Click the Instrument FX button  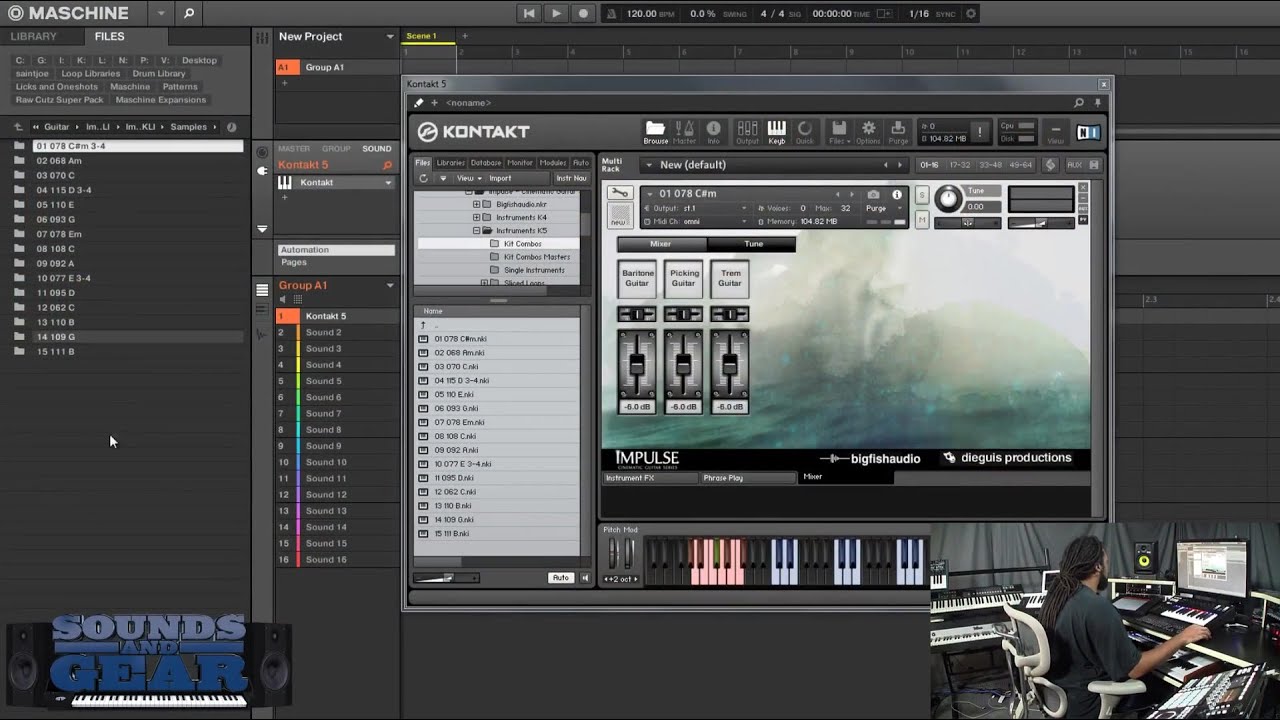point(651,478)
